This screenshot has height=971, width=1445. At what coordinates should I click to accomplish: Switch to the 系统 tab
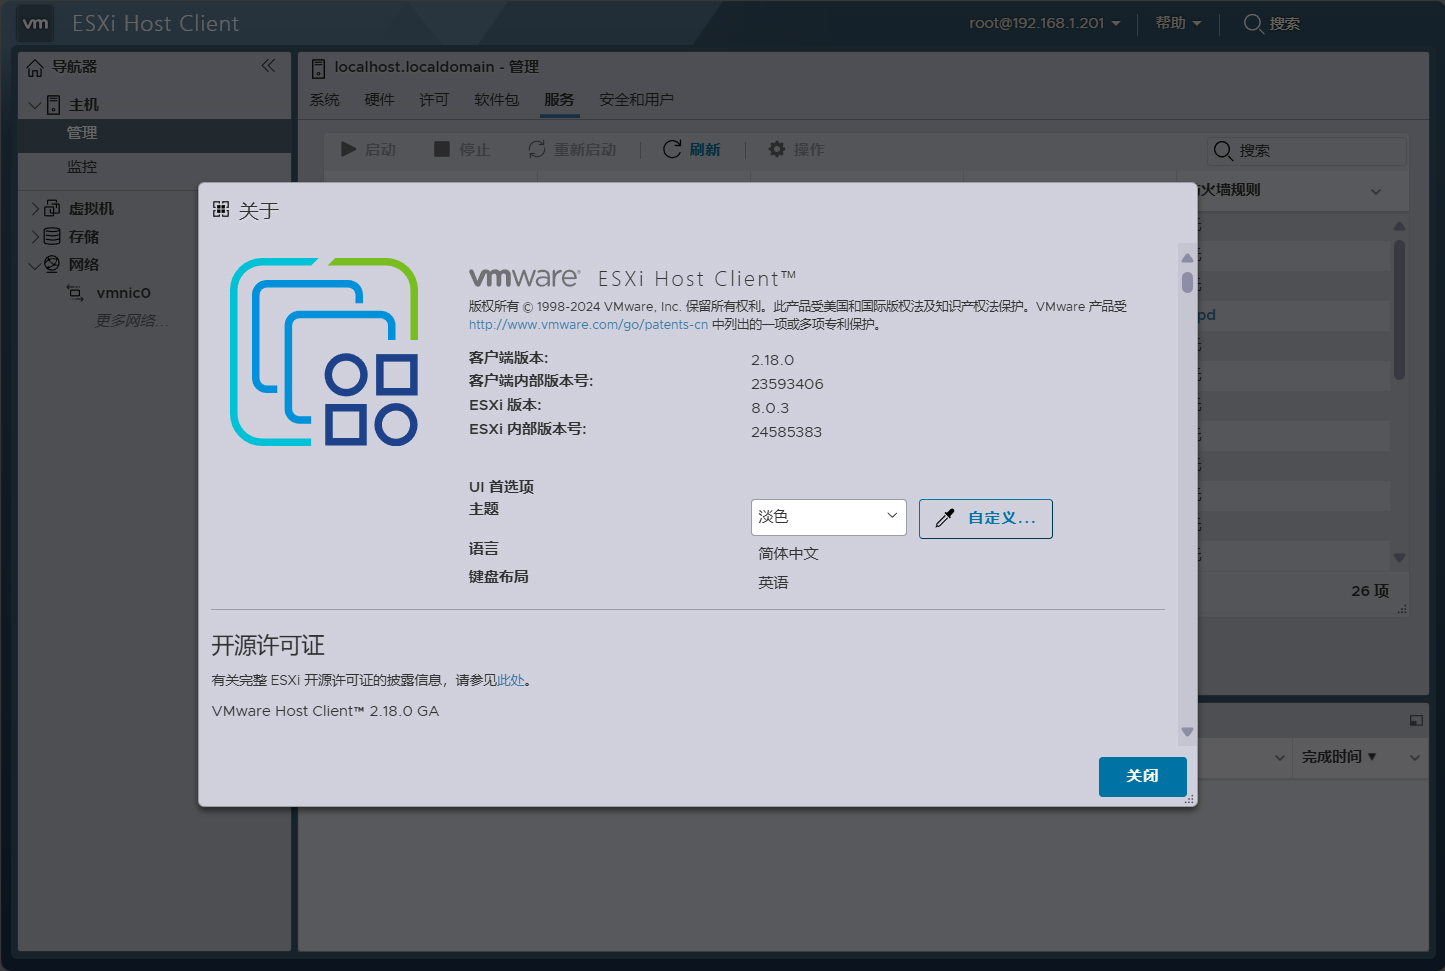pos(324,100)
